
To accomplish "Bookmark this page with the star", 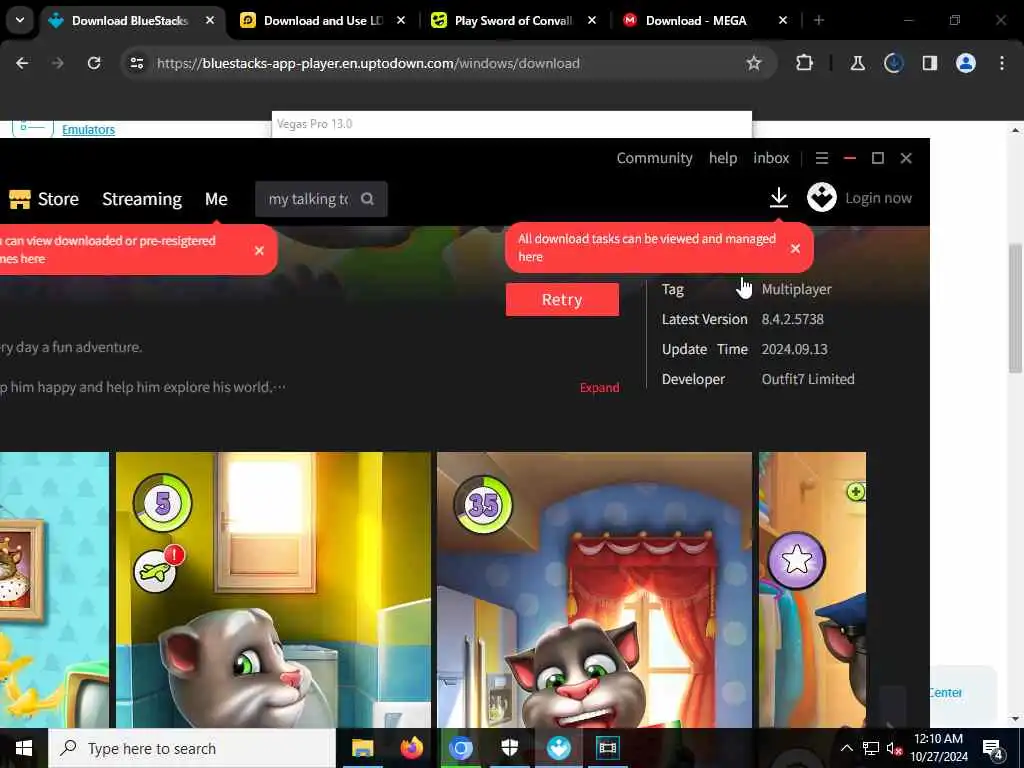I will (754, 63).
